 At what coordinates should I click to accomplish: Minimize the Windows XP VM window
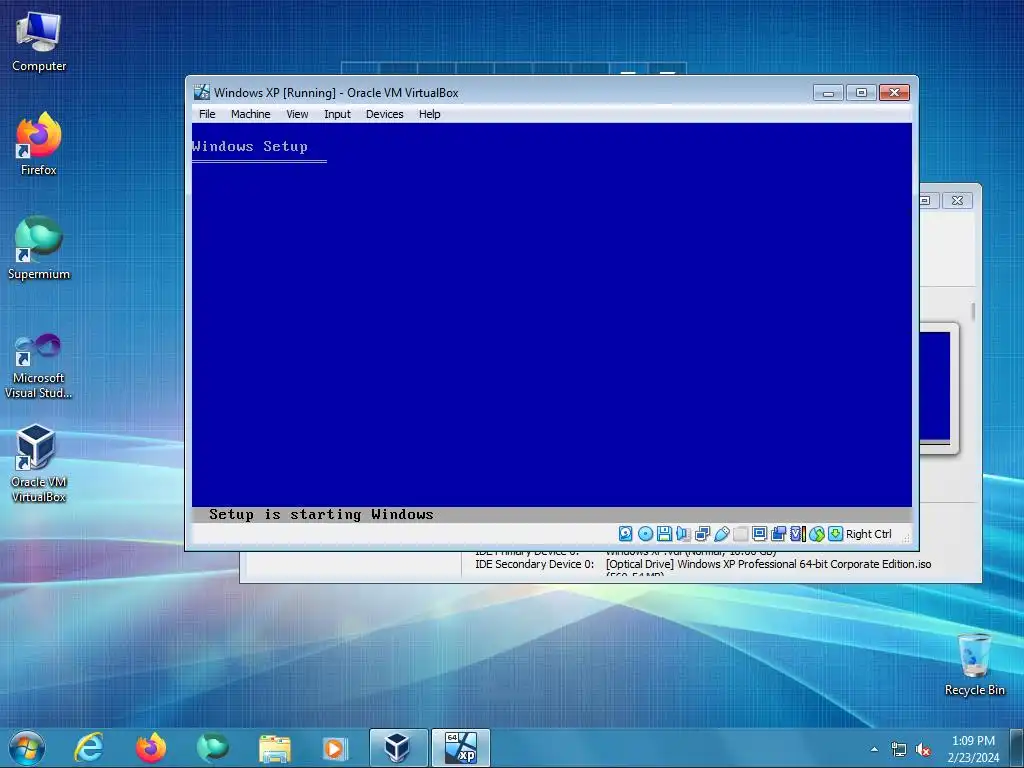[828, 93]
